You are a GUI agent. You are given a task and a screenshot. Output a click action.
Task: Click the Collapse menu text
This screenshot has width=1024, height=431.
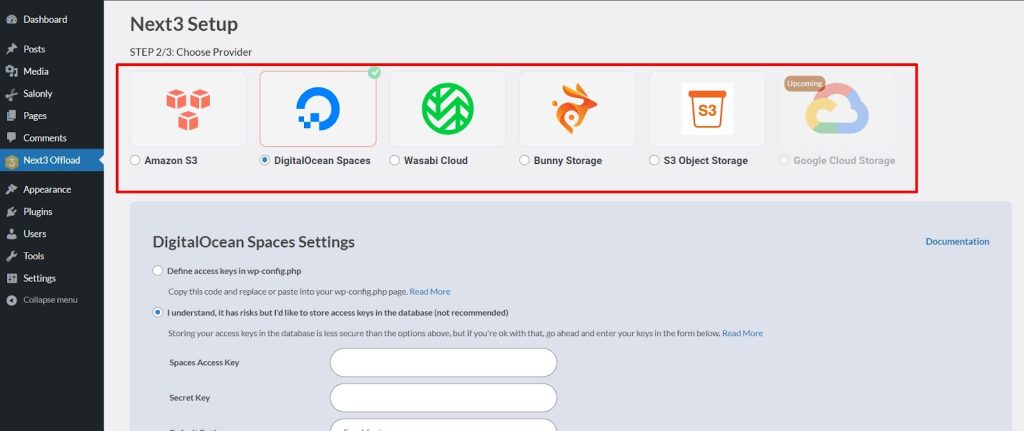(50, 300)
